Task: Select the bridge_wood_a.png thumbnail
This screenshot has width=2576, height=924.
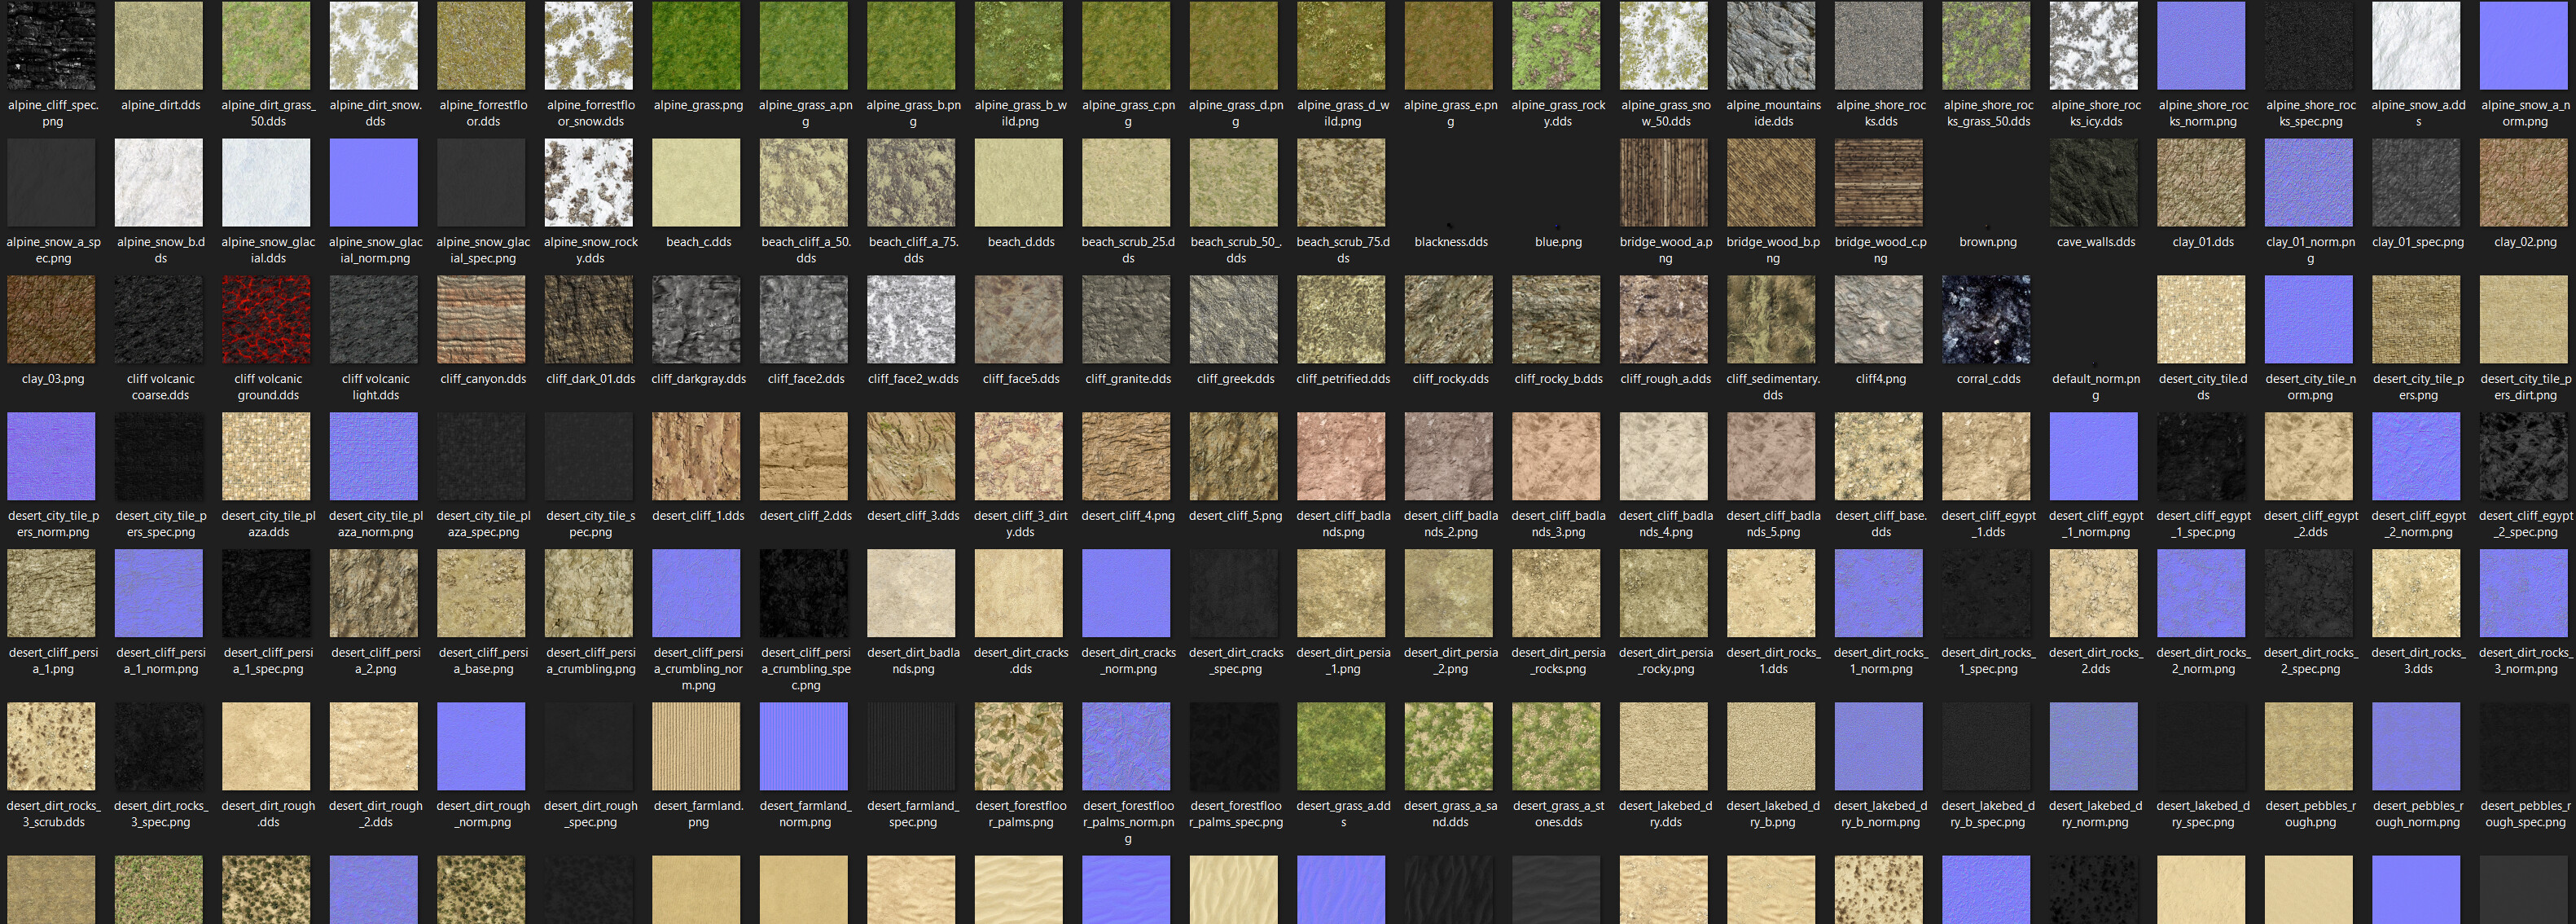Action: click(x=1665, y=183)
